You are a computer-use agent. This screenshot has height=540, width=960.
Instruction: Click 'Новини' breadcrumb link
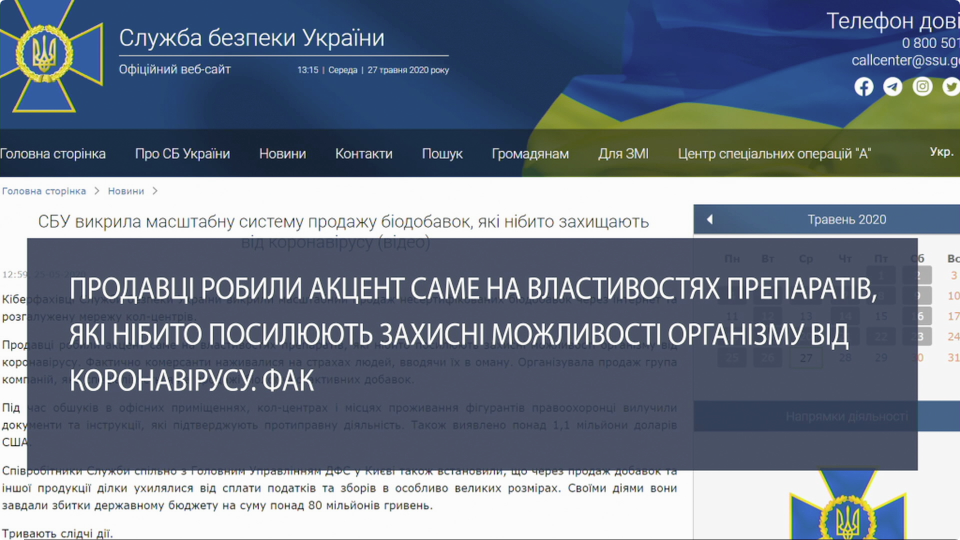(126, 191)
